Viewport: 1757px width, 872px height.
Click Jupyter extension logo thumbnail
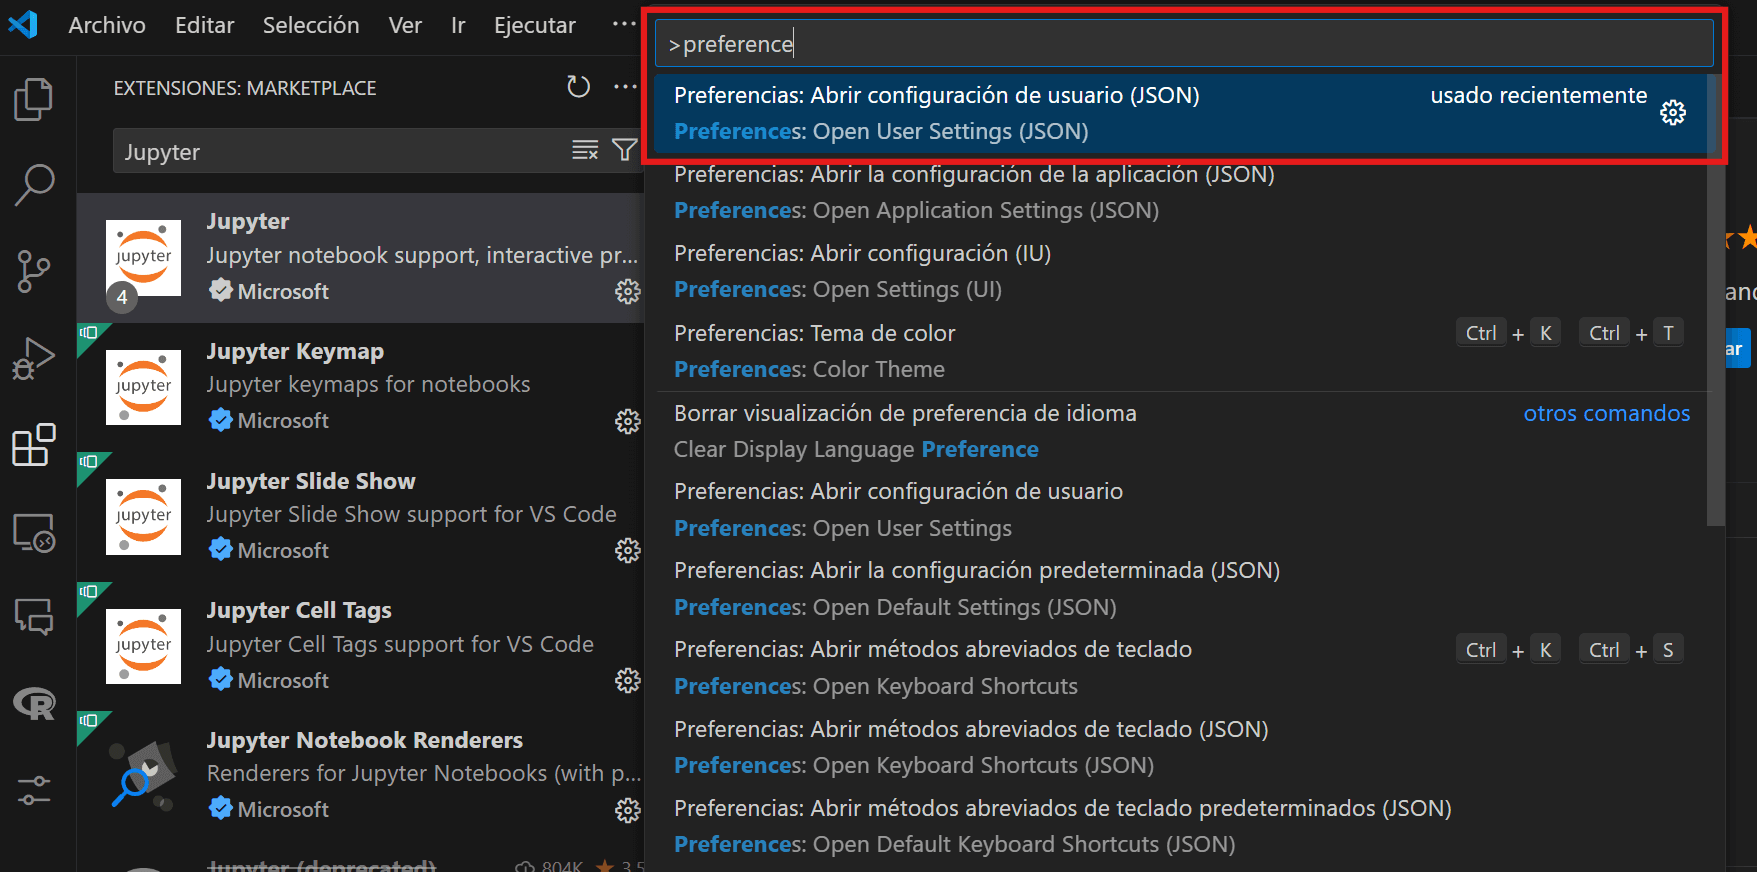(143, 258)
